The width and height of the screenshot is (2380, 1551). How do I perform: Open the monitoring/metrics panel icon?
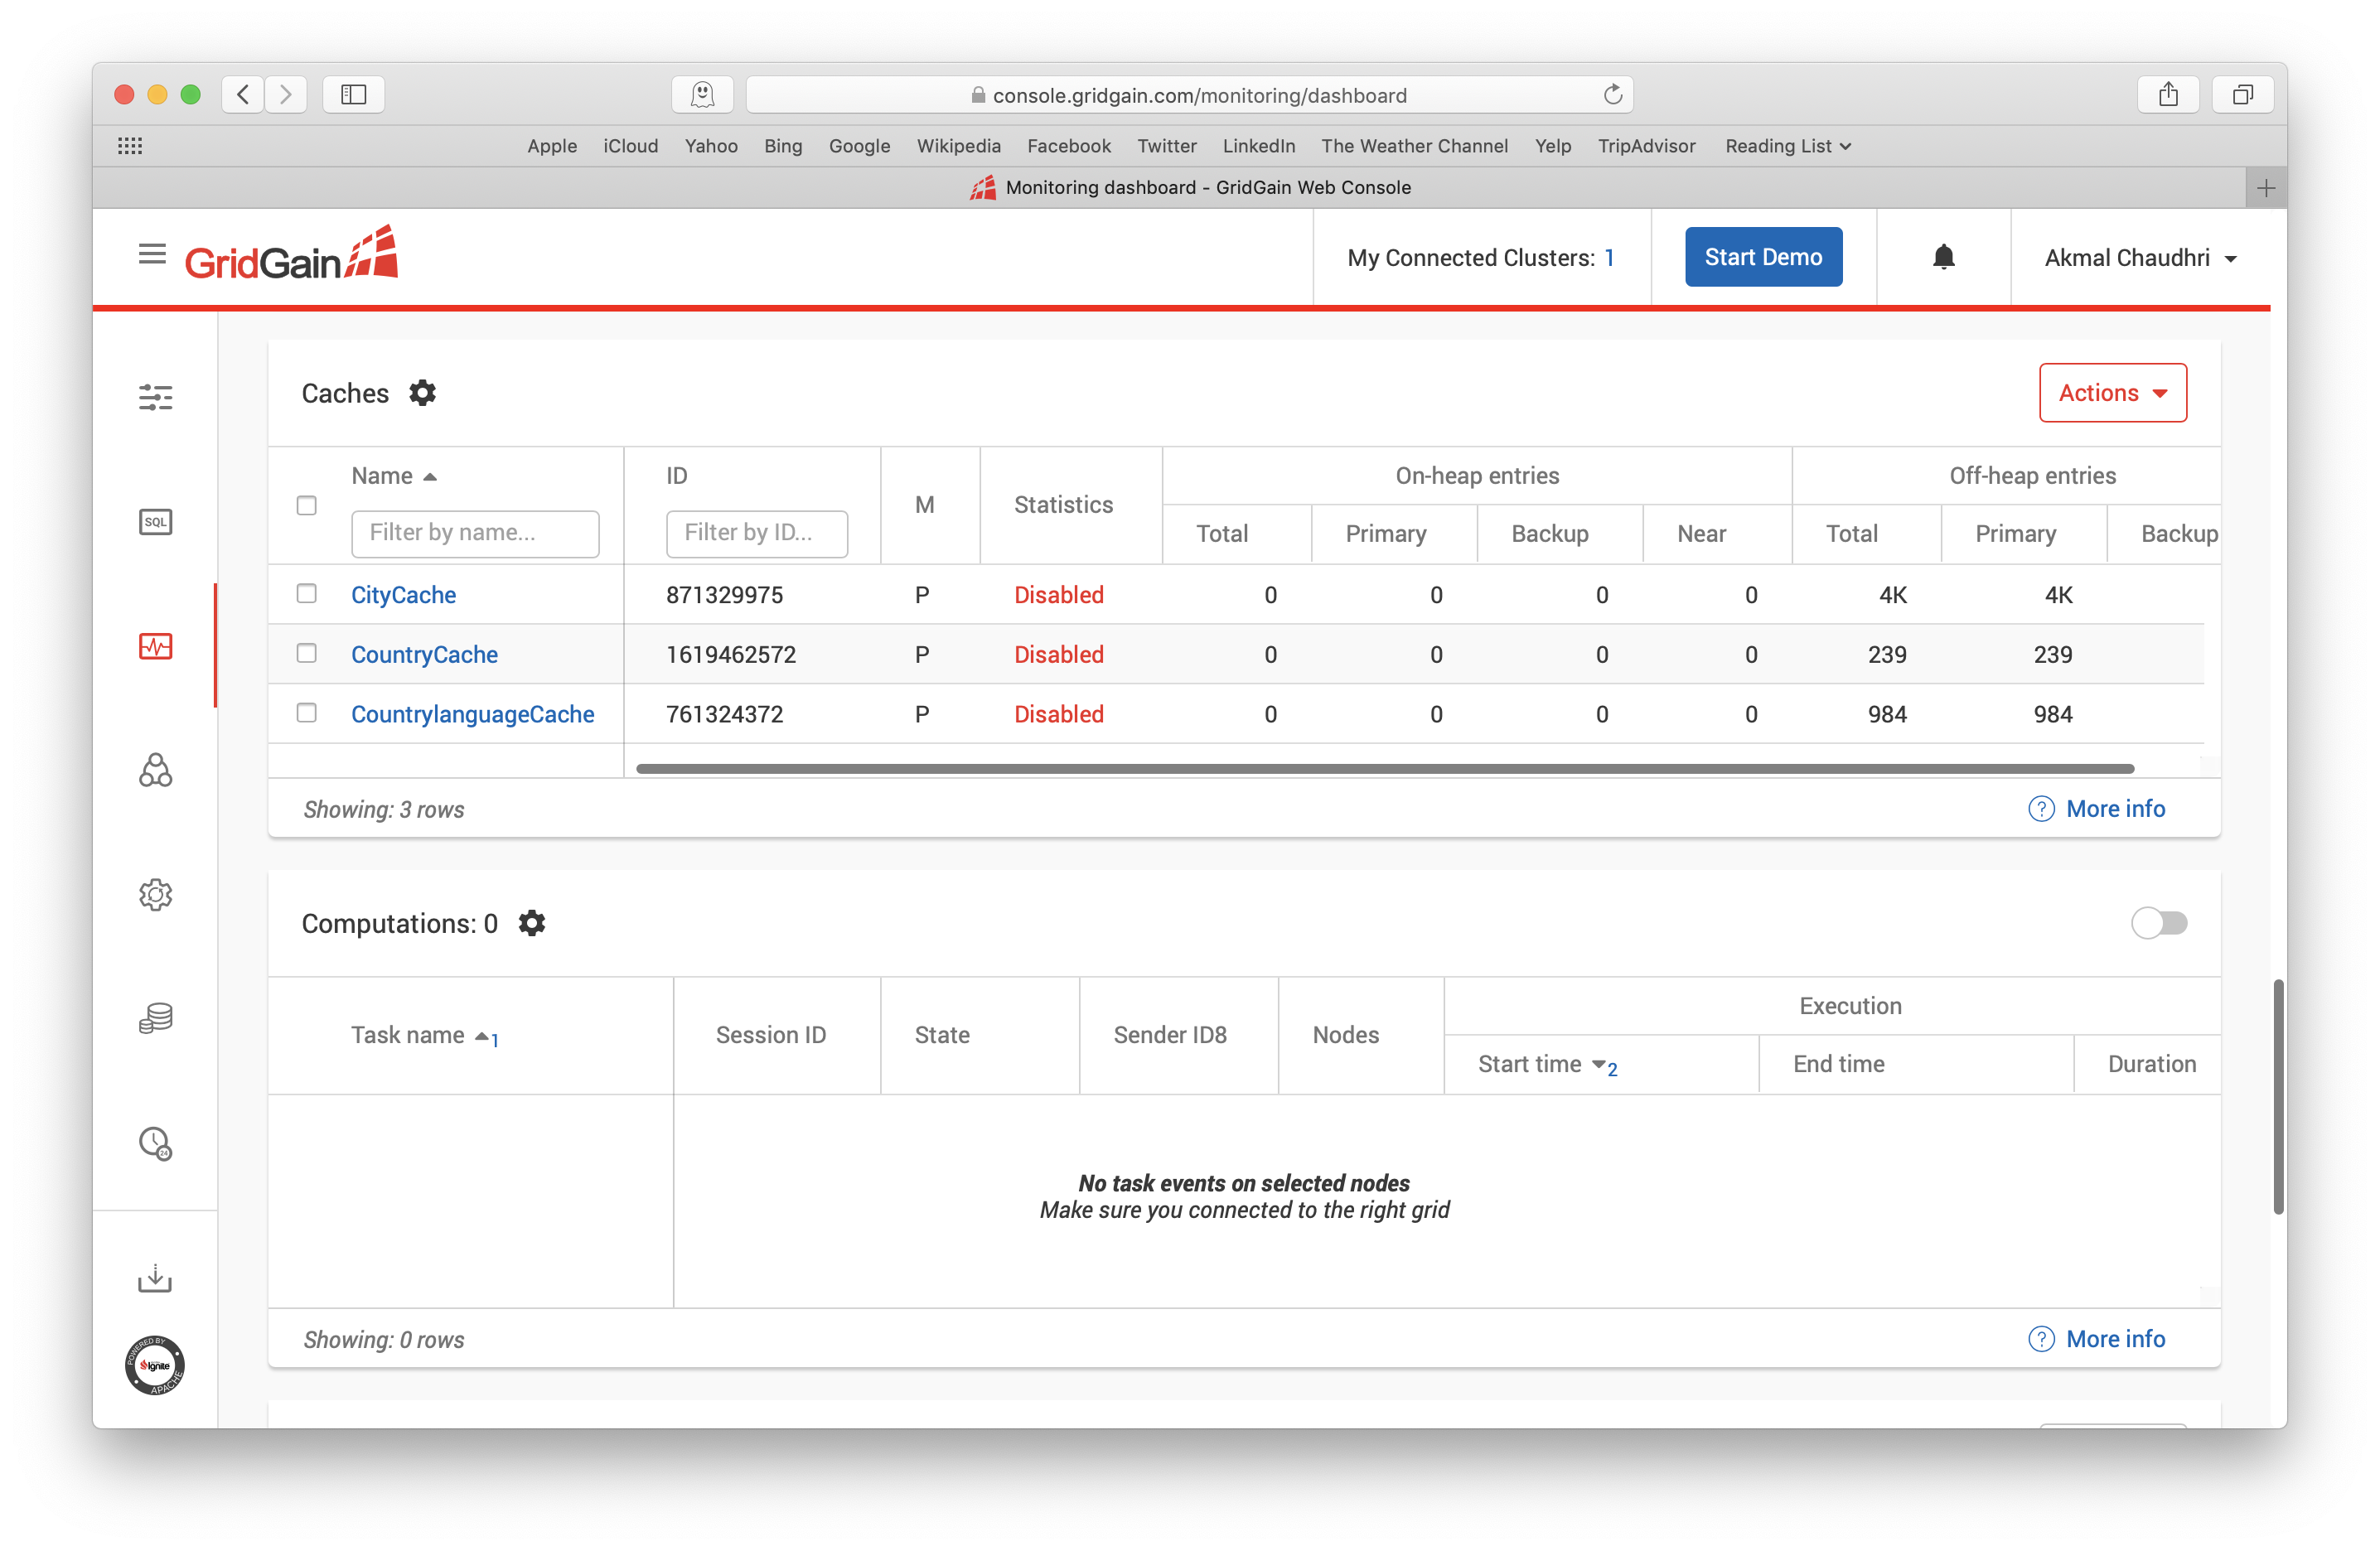pyautogui.click(x=154, y=644)
